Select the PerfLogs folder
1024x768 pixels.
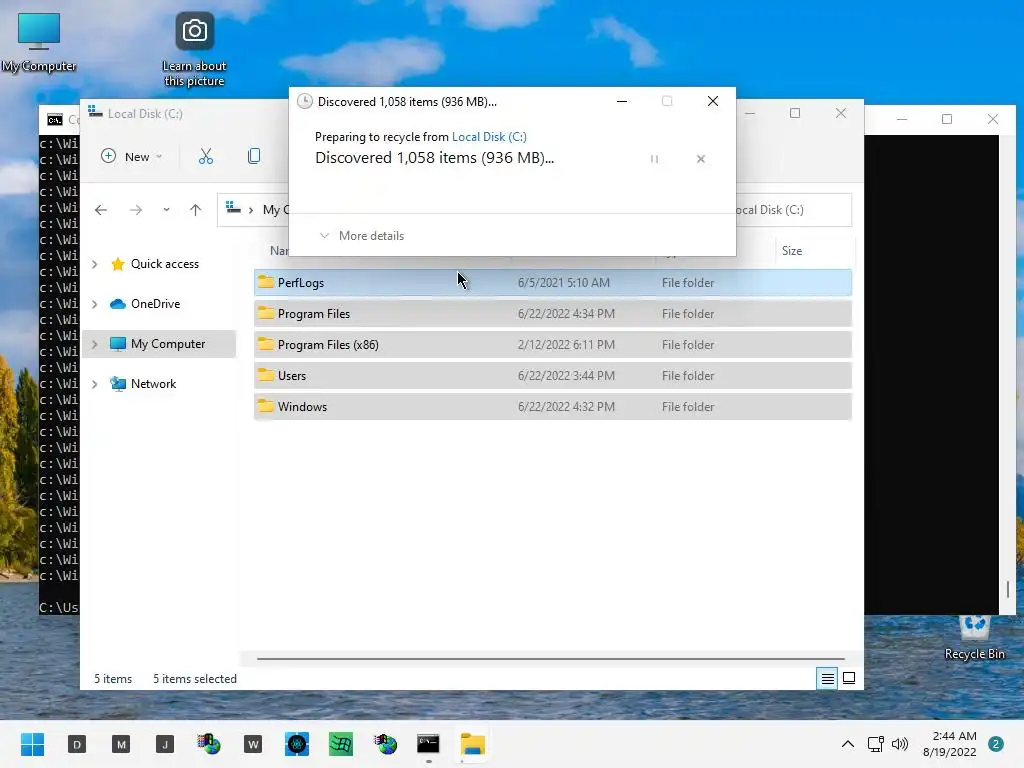(552, 283)
